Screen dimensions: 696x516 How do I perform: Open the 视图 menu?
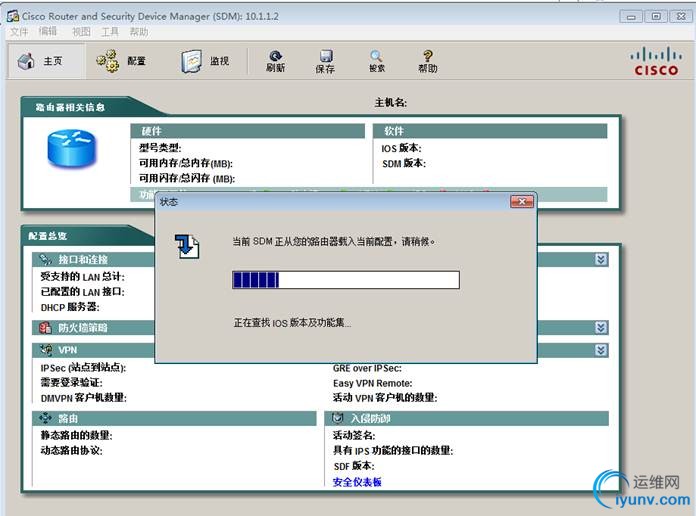pos(81,32)
